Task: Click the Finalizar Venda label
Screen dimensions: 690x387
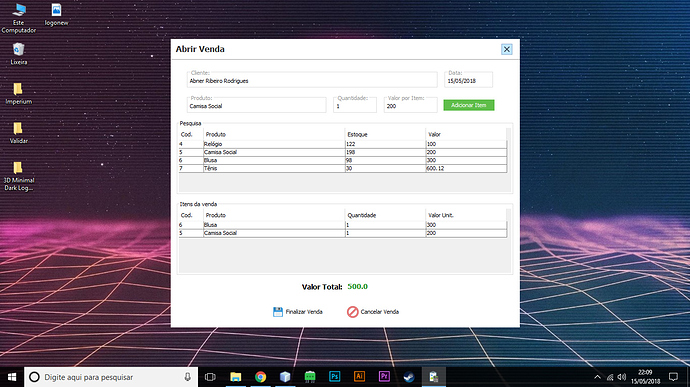Action: pos(304,312)
